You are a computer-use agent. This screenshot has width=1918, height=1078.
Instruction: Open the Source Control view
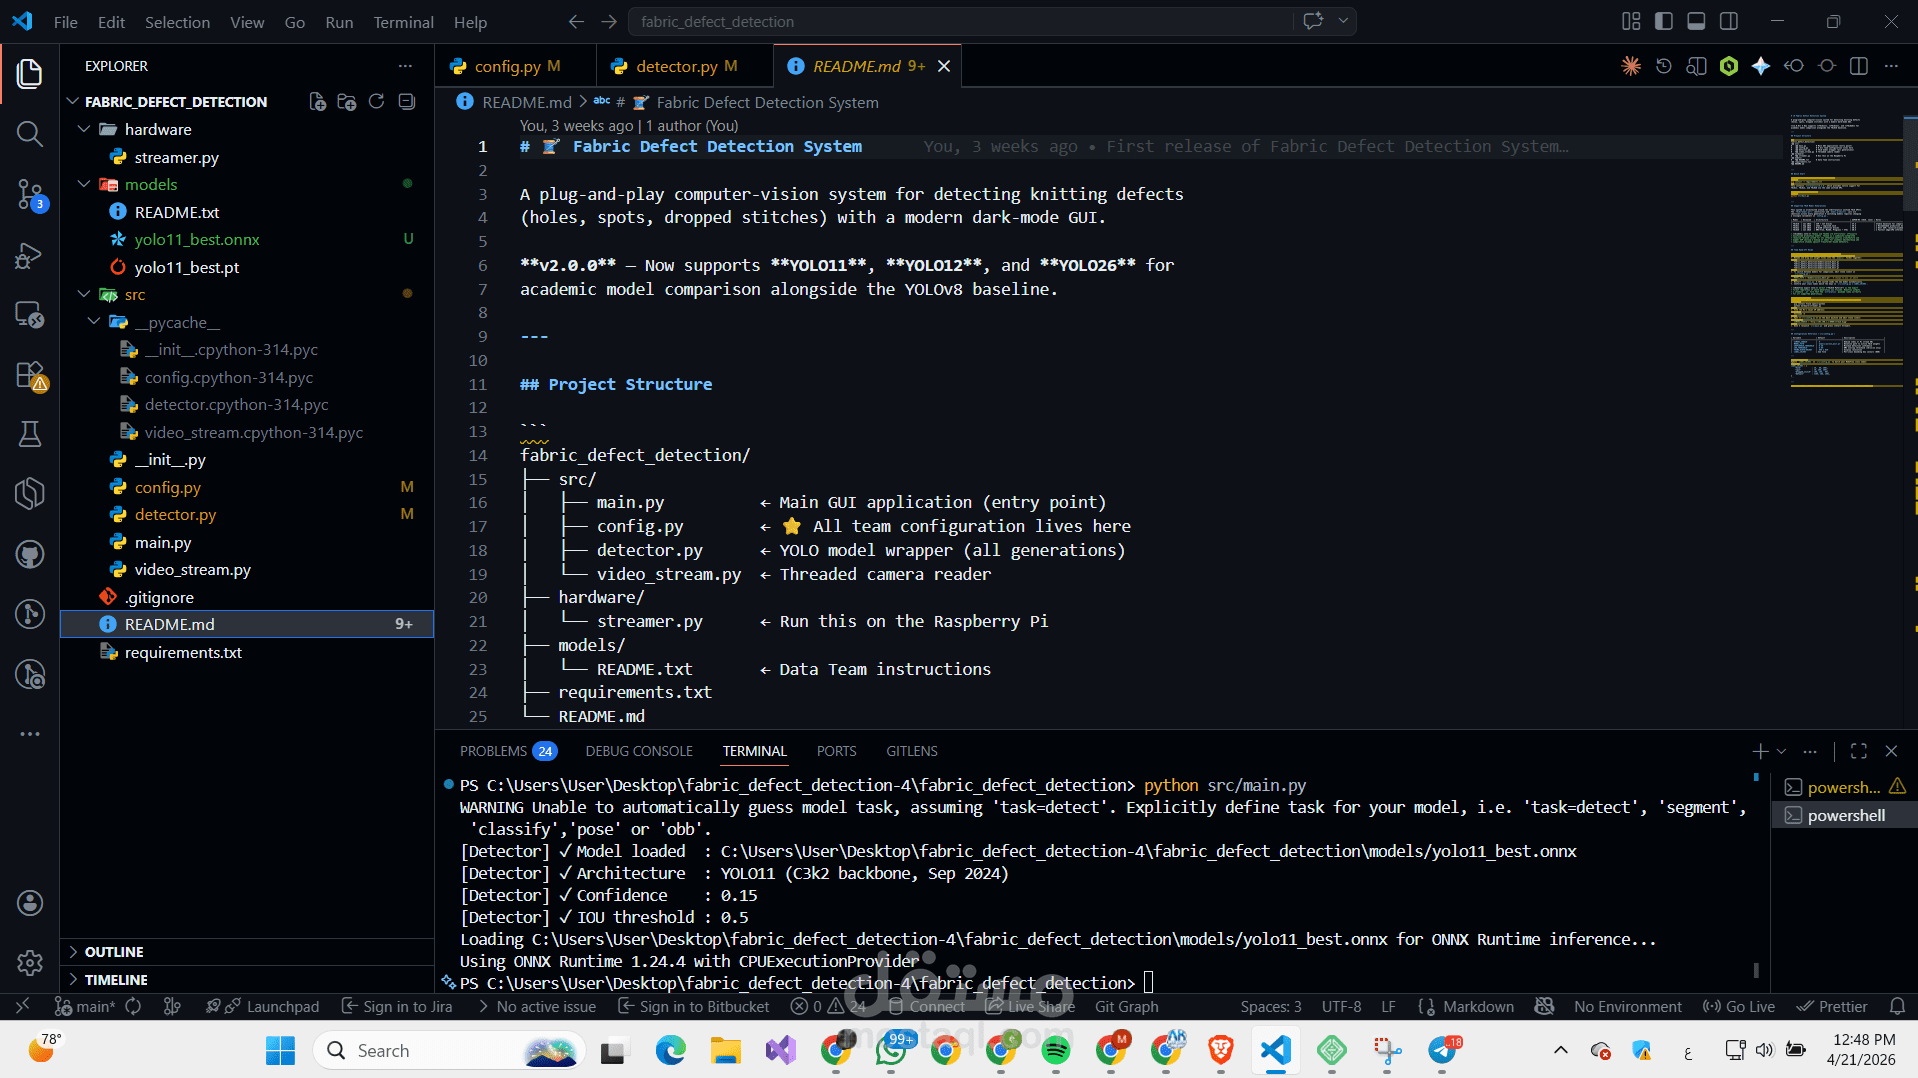coord(30,194)
